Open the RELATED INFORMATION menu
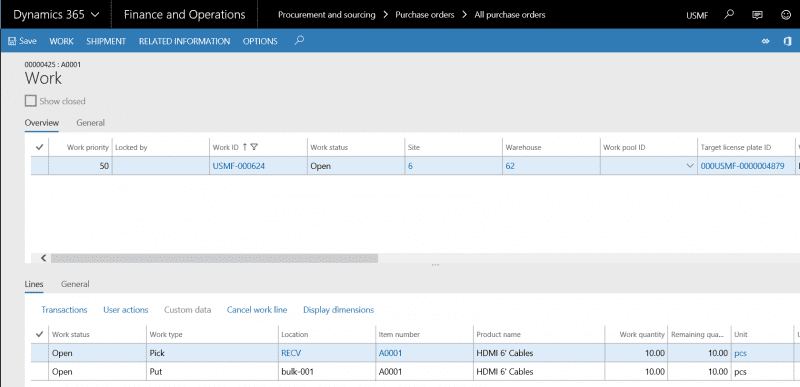This screenshot has width=800, height=387. pos(184,41)
